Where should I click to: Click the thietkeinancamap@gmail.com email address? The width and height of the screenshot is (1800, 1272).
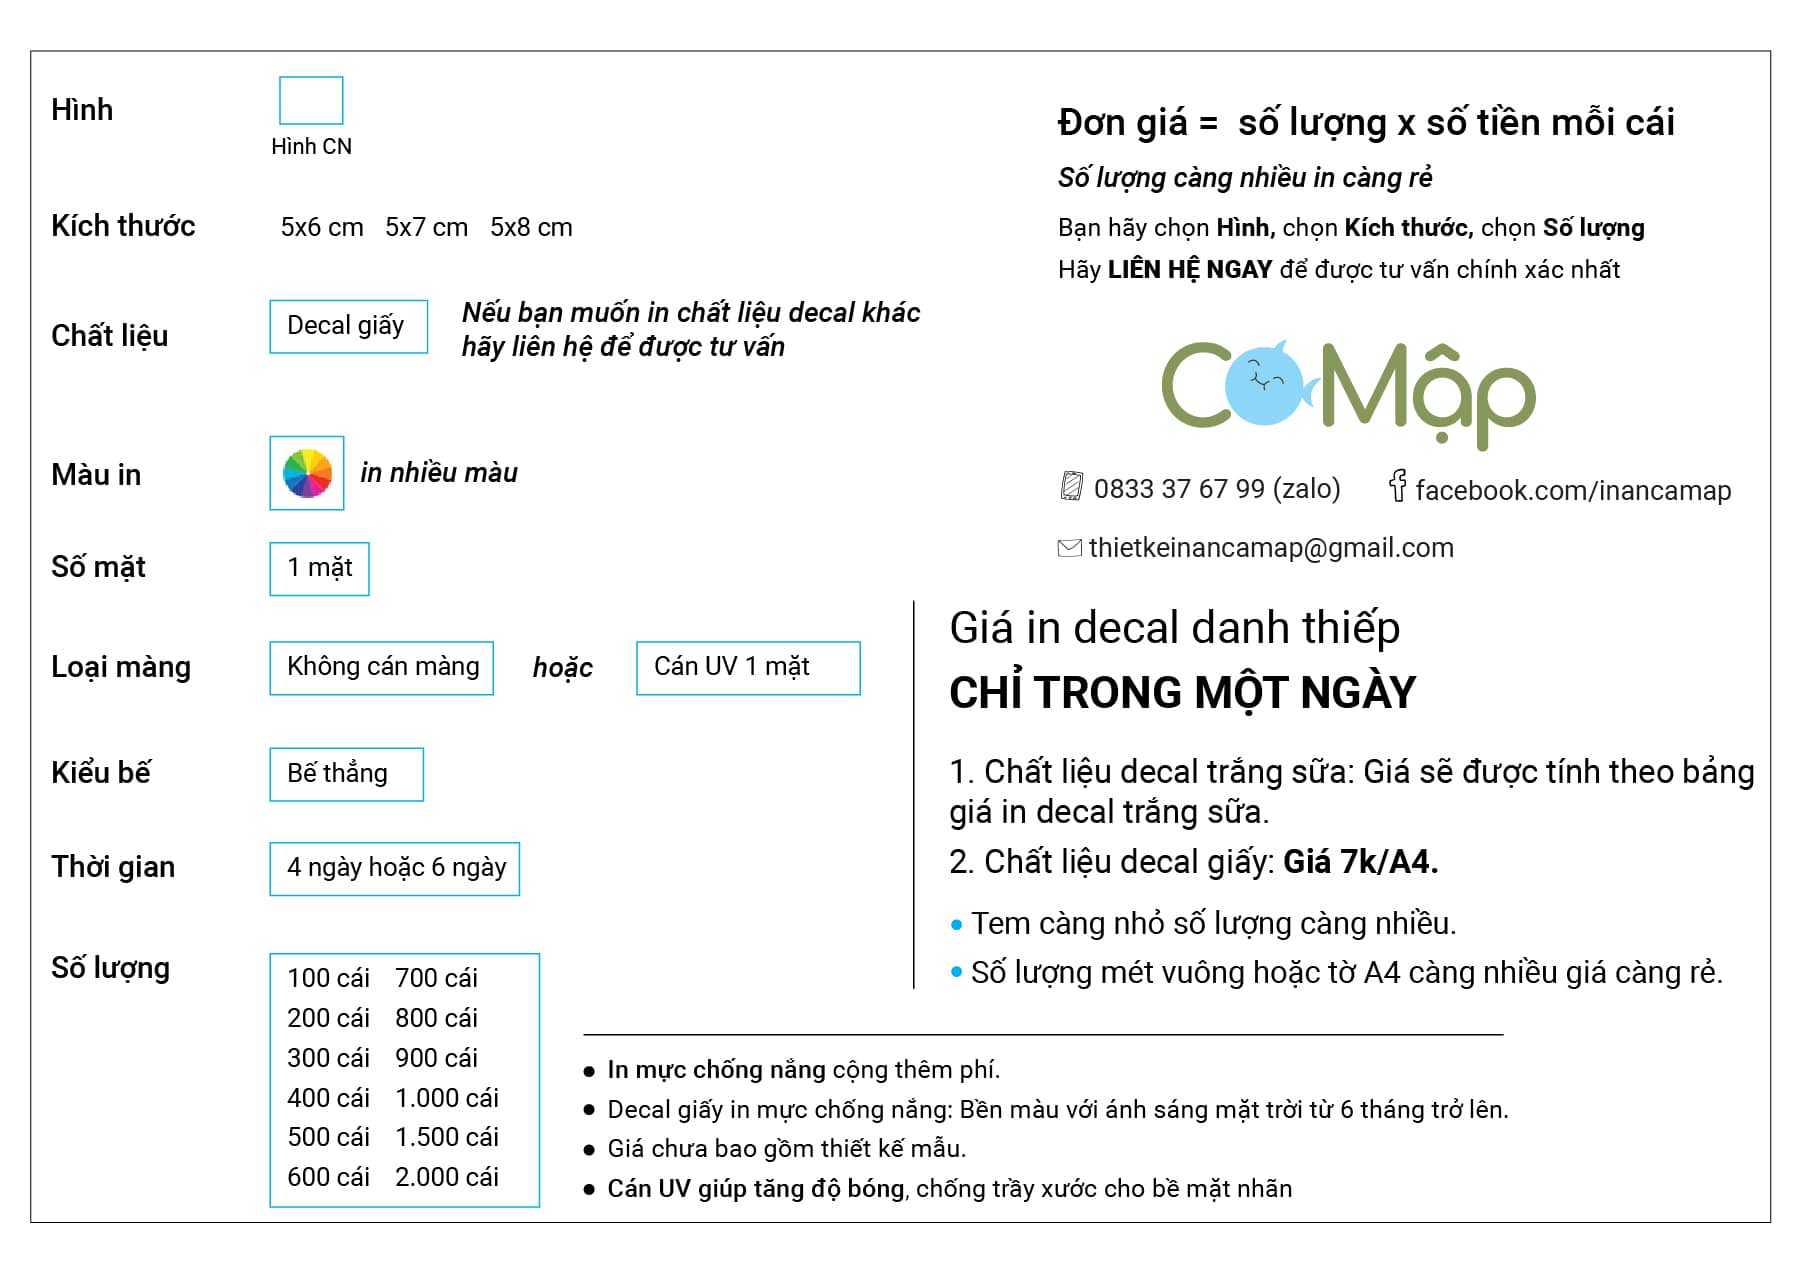click(1270, 548)
